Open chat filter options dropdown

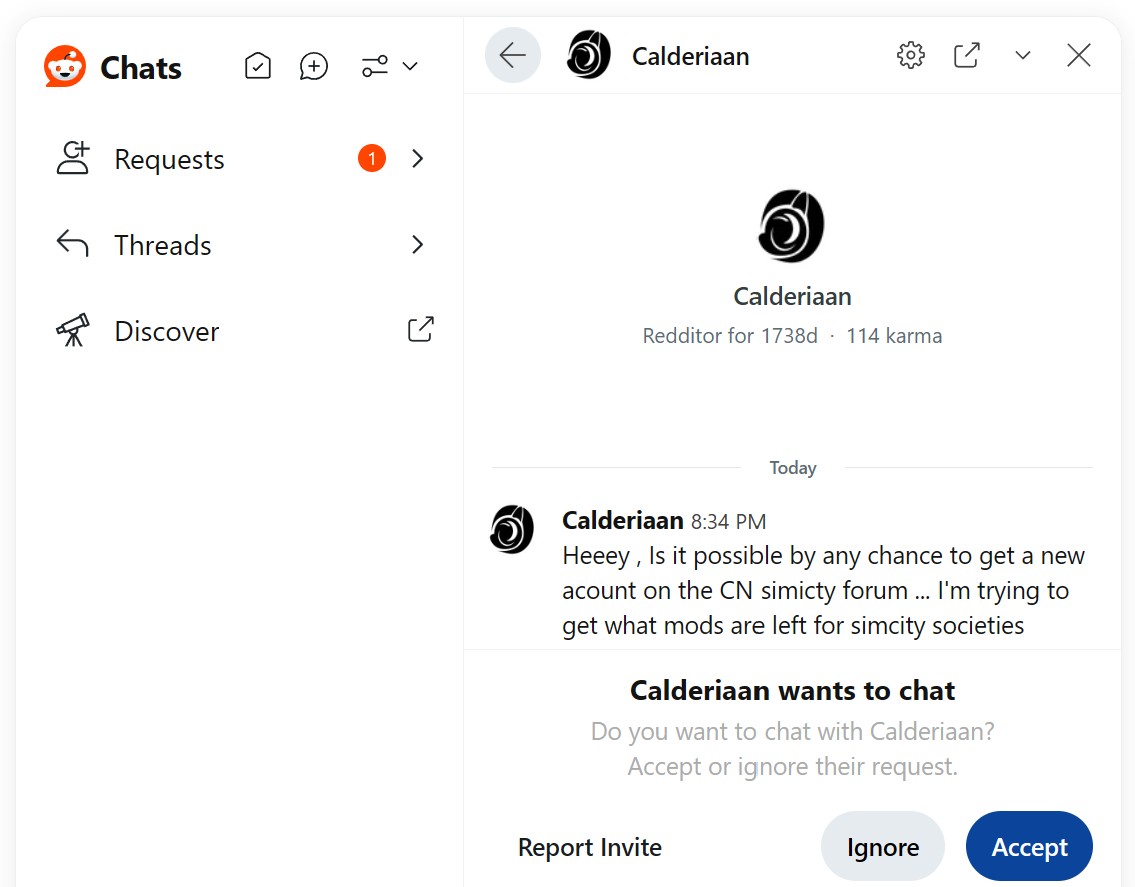[x=389, y=67]
